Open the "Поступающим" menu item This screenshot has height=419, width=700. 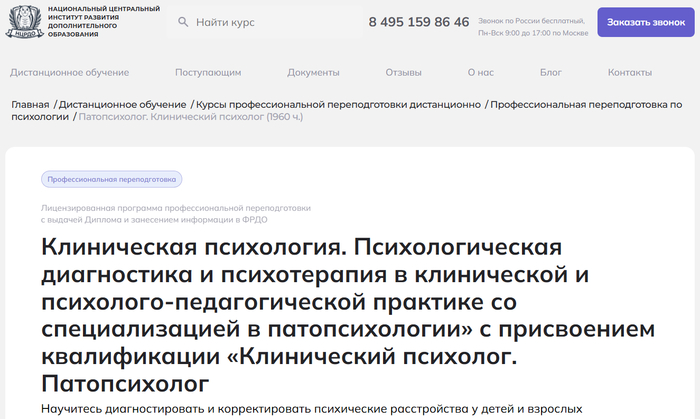pos(208,73)
